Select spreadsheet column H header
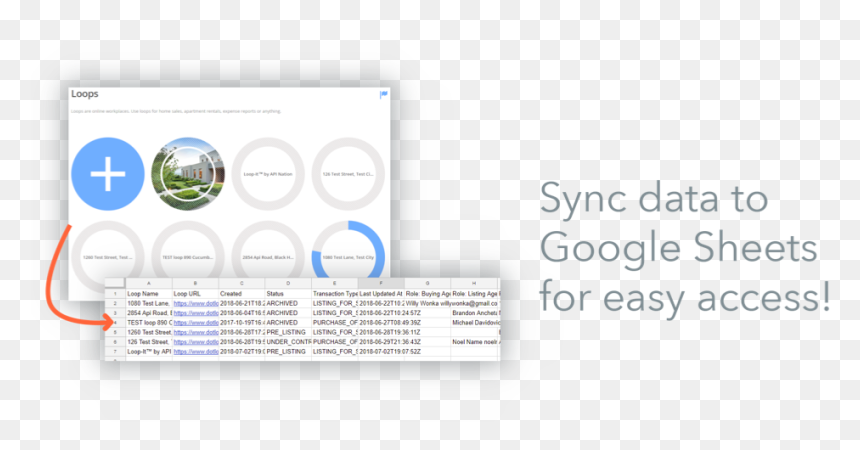Viewport: 860px width, 450px height. (x=474, y=283)
